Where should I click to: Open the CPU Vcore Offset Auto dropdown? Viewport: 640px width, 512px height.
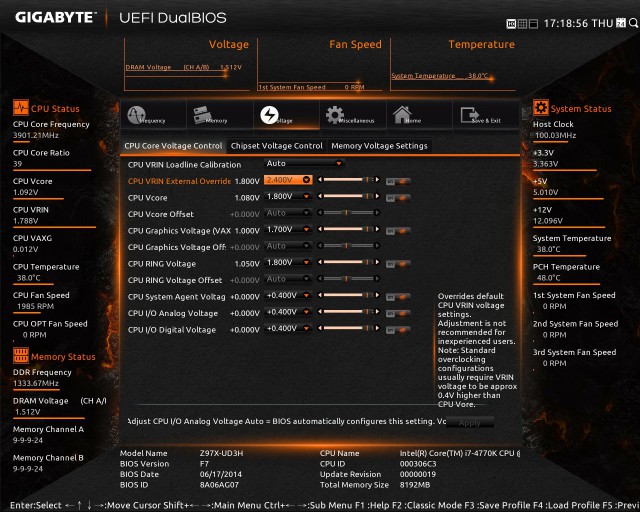288,213
